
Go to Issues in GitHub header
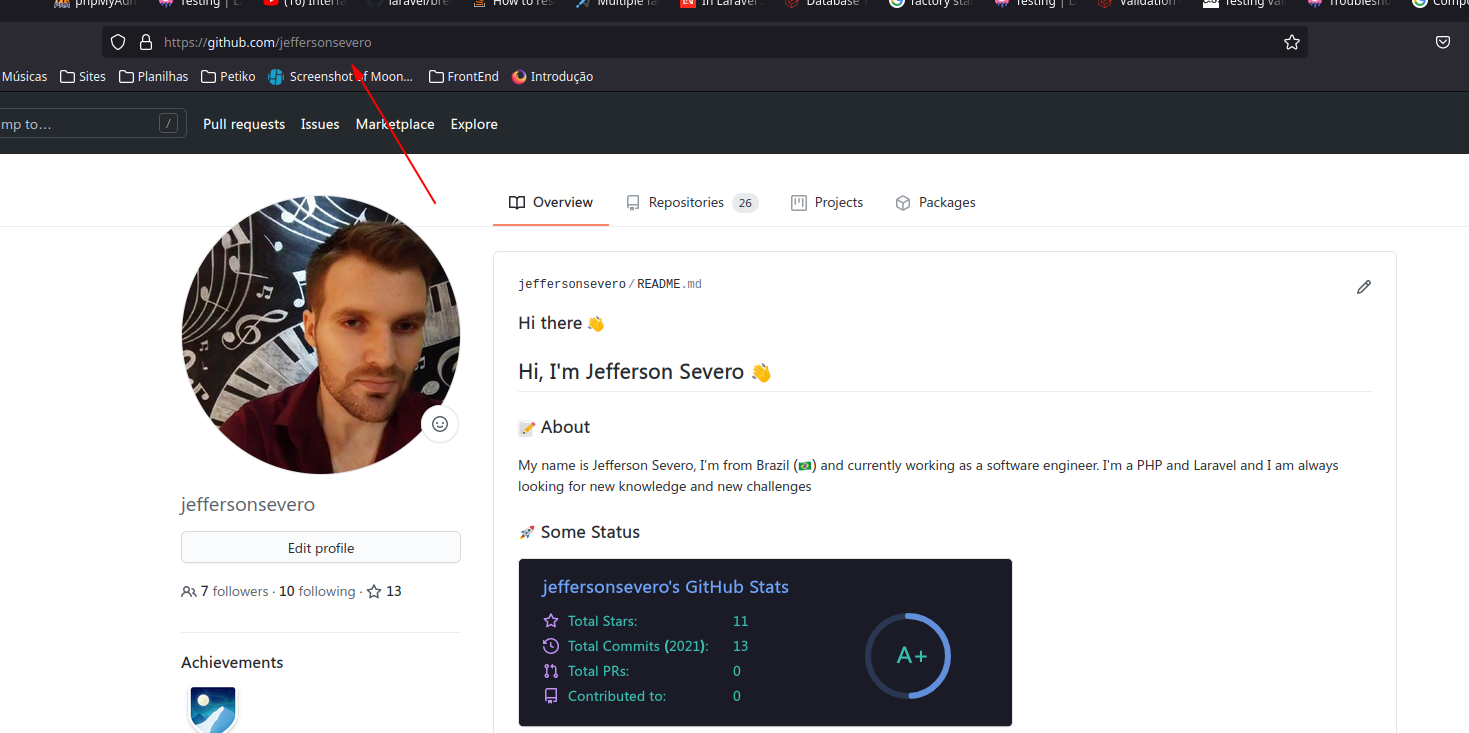[x=320, y=124]
